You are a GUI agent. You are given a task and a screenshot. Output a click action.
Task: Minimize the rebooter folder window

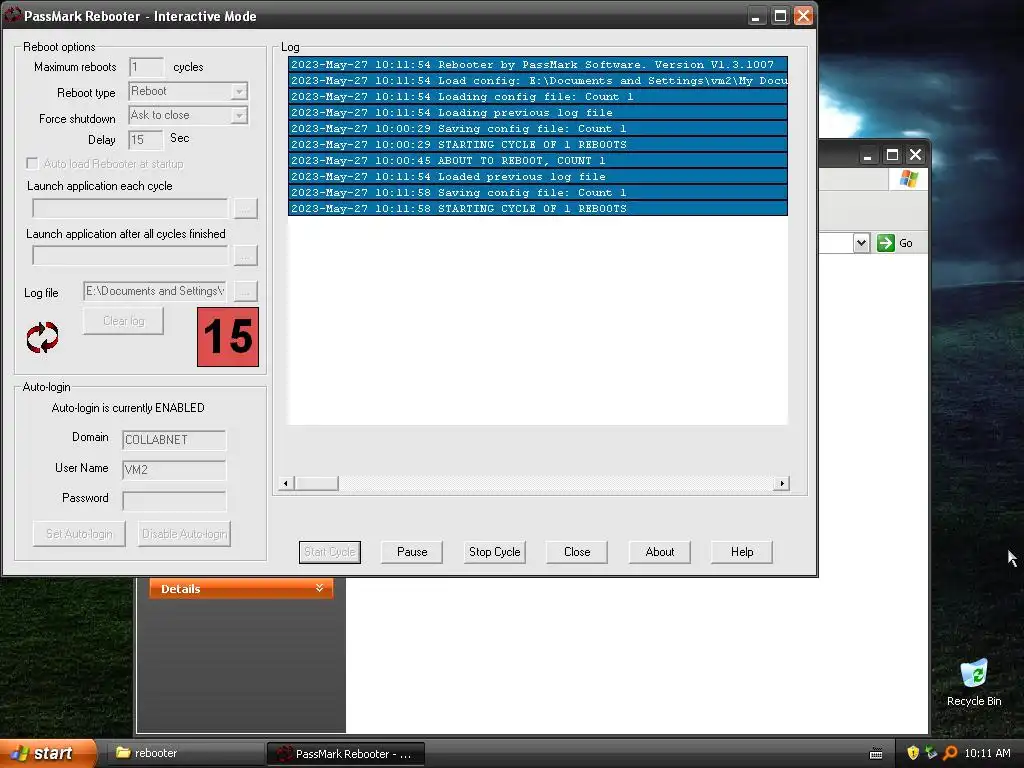[x=867, y=155]
